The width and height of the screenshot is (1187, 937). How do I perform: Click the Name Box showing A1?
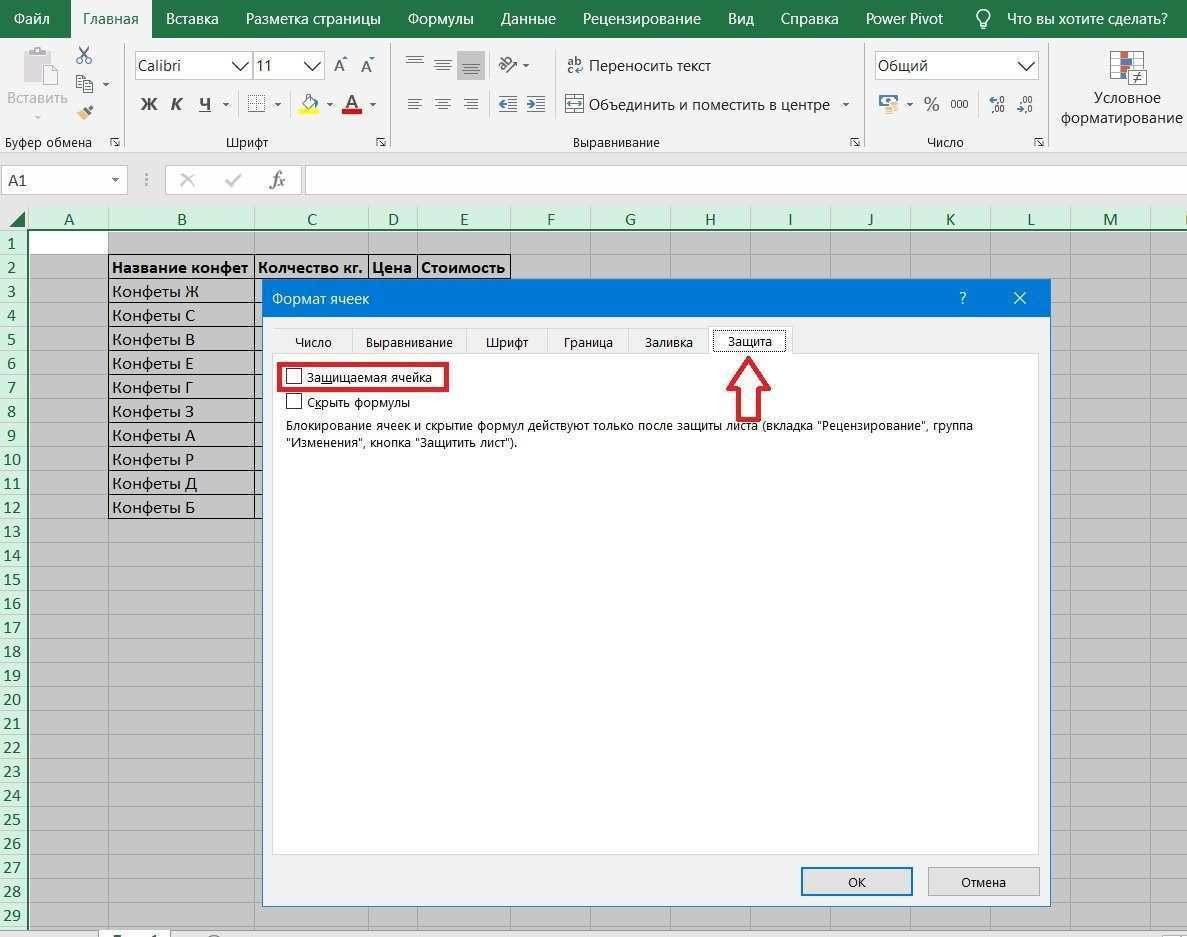[x=57, y=180]
